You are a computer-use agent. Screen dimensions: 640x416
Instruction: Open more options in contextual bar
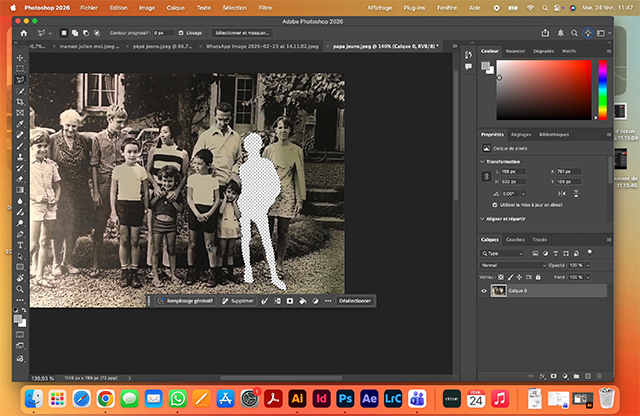(x=328, y=301)
